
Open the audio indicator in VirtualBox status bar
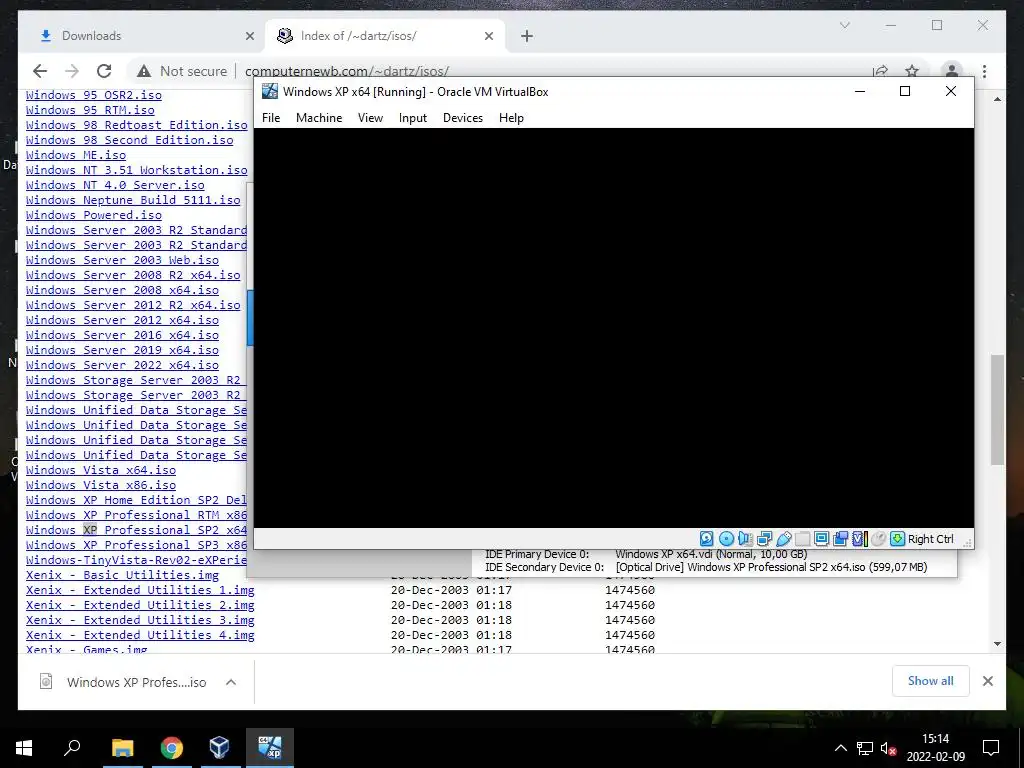click(745, 539)
